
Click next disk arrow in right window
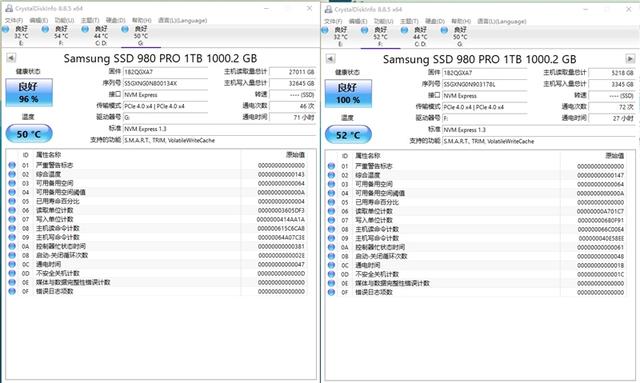coord(630,59)
